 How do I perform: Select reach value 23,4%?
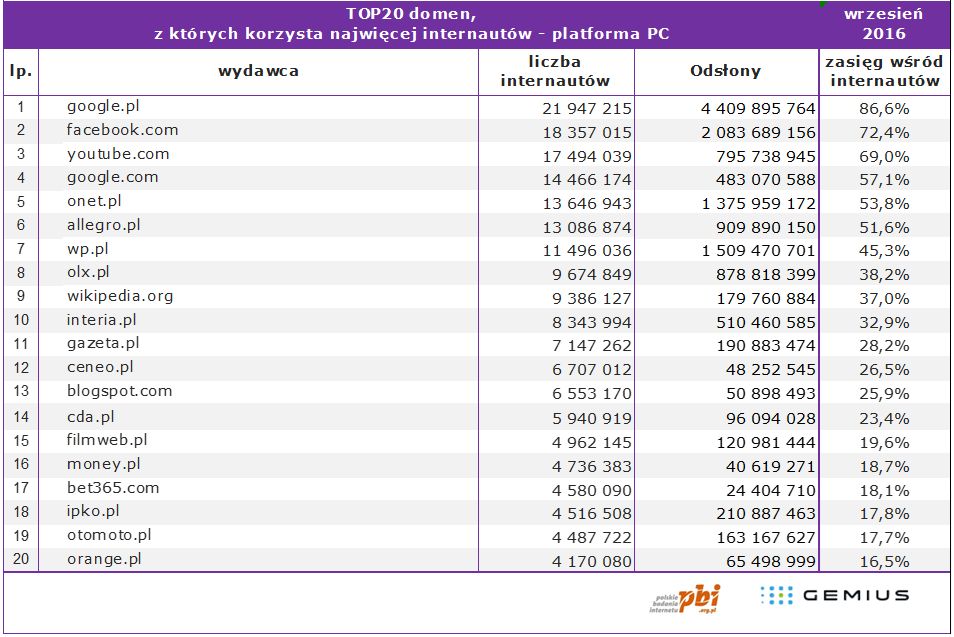885,419
